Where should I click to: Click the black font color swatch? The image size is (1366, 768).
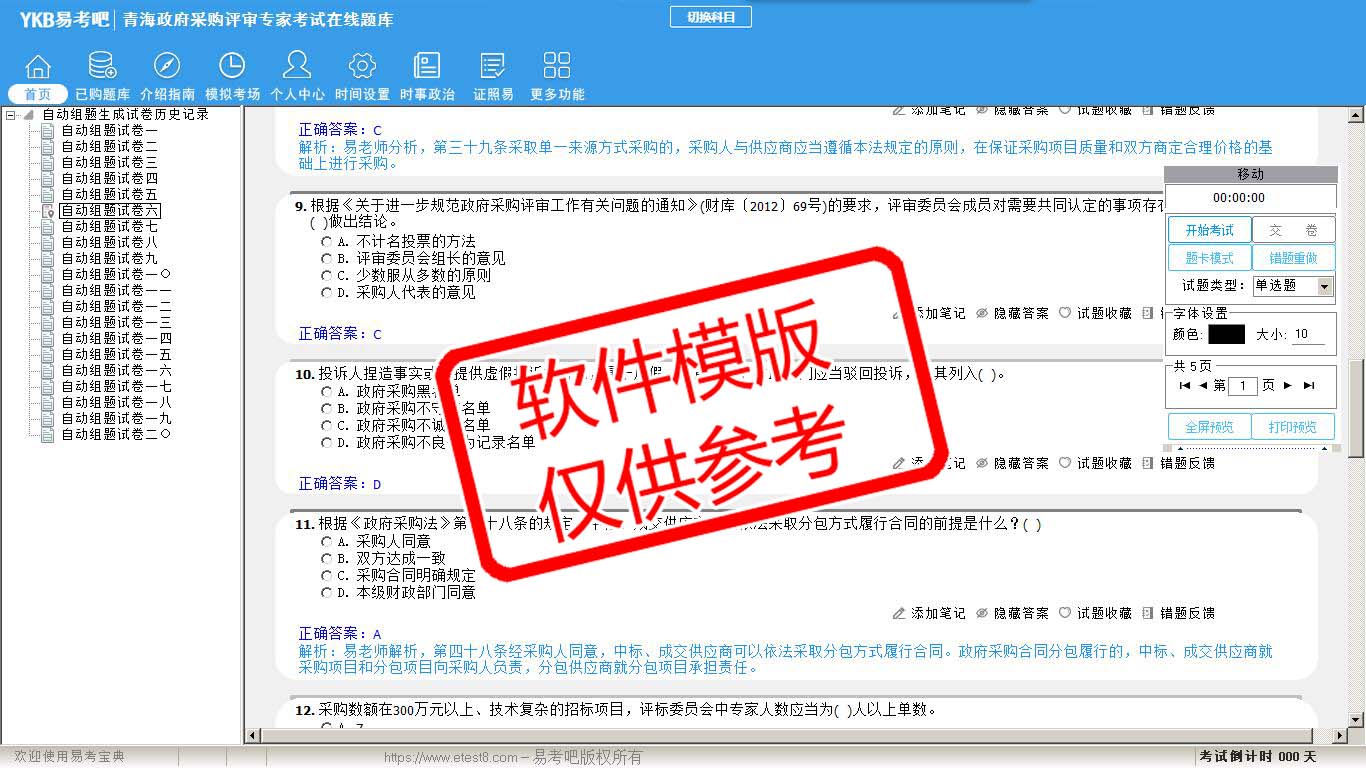click(x=1226, y=335)
